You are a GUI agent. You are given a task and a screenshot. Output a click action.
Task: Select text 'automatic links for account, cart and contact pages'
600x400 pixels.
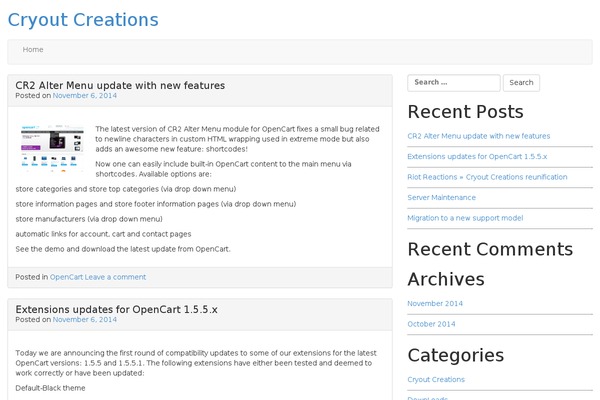tap(103, 234)
